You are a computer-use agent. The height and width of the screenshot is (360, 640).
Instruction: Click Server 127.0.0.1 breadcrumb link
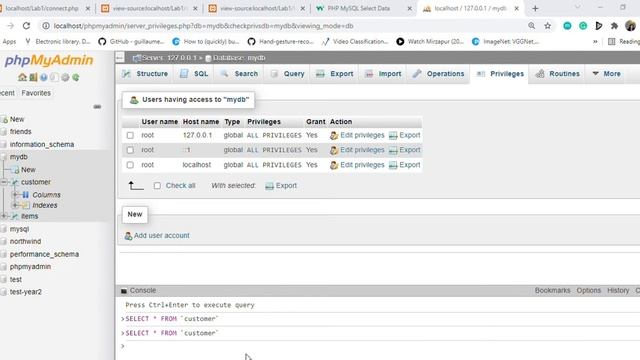click(x=169, y=58)
